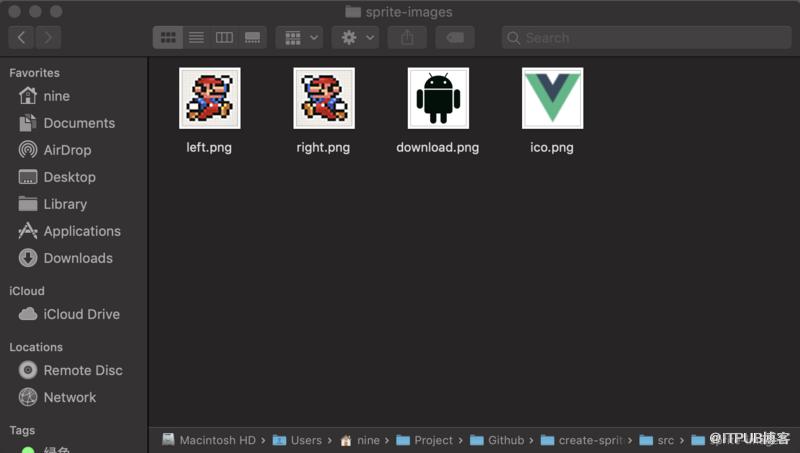Click the Documents pages icon
The height and width of the screenshot is (453, 800).
coord(28,122)
